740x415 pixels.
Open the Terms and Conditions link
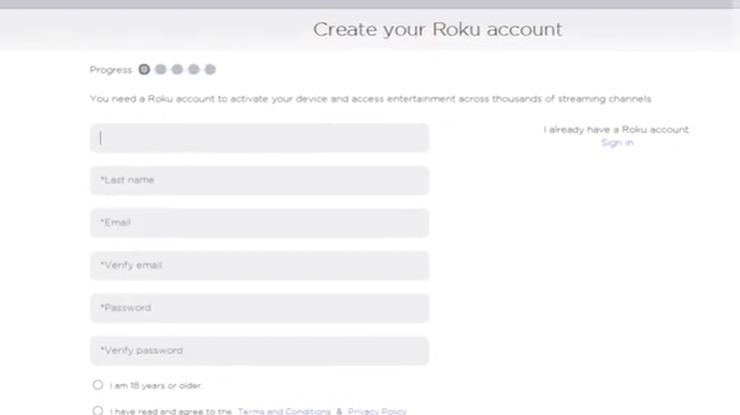[x=284, y=411]
